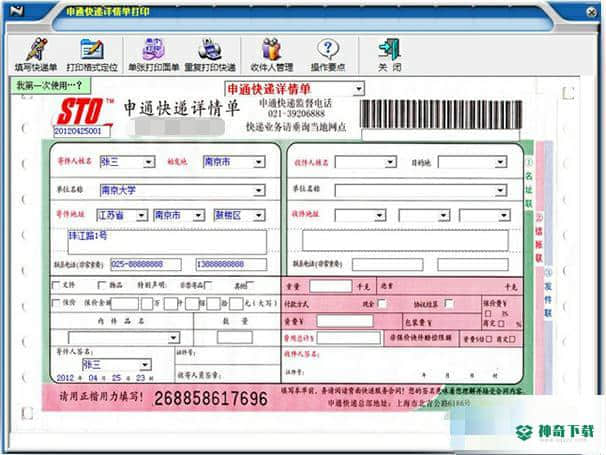606x455 pixels.
Task: Click the first 保价金额 amount box
Action: (x=124, y=303)
